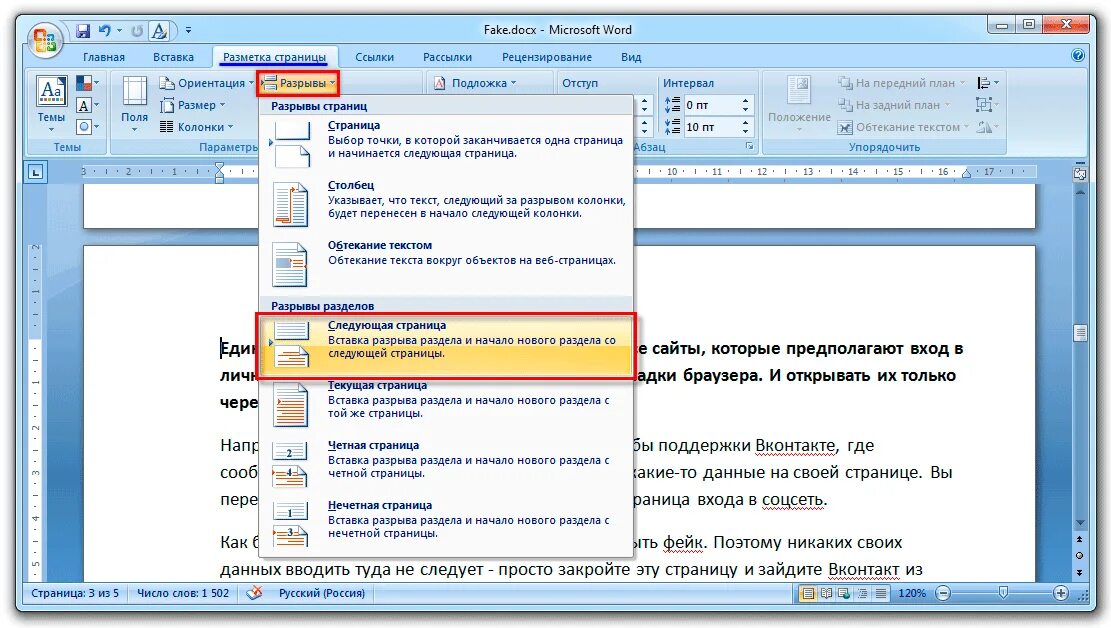Click the 0 пт spacing before field
The width and height of the screenshot is (1111, 628).
[711, 105]
